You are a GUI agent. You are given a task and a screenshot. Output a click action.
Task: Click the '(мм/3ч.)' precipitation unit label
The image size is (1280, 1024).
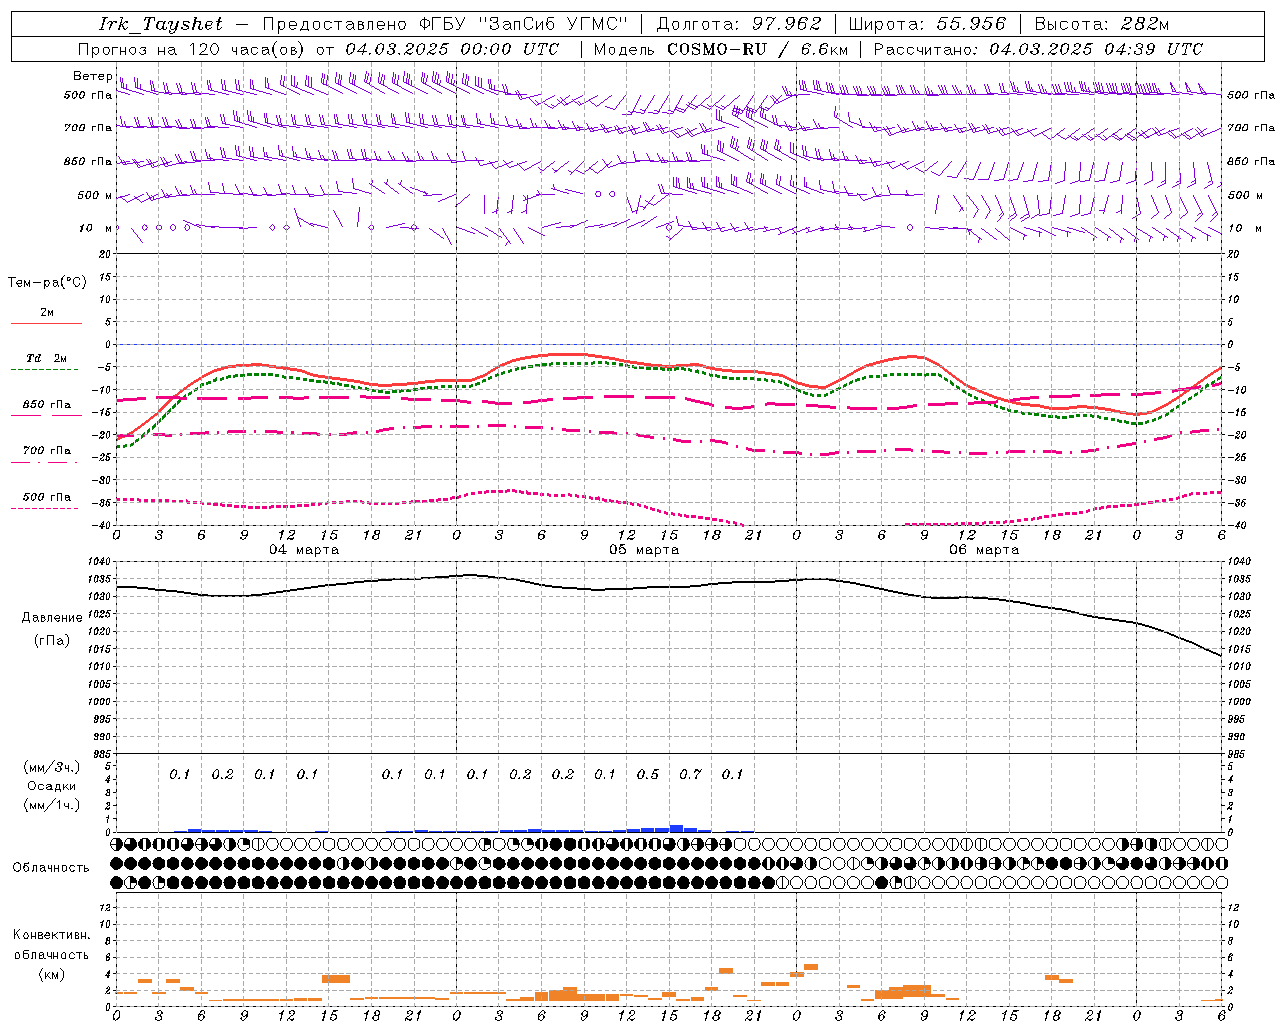(52, 768)
